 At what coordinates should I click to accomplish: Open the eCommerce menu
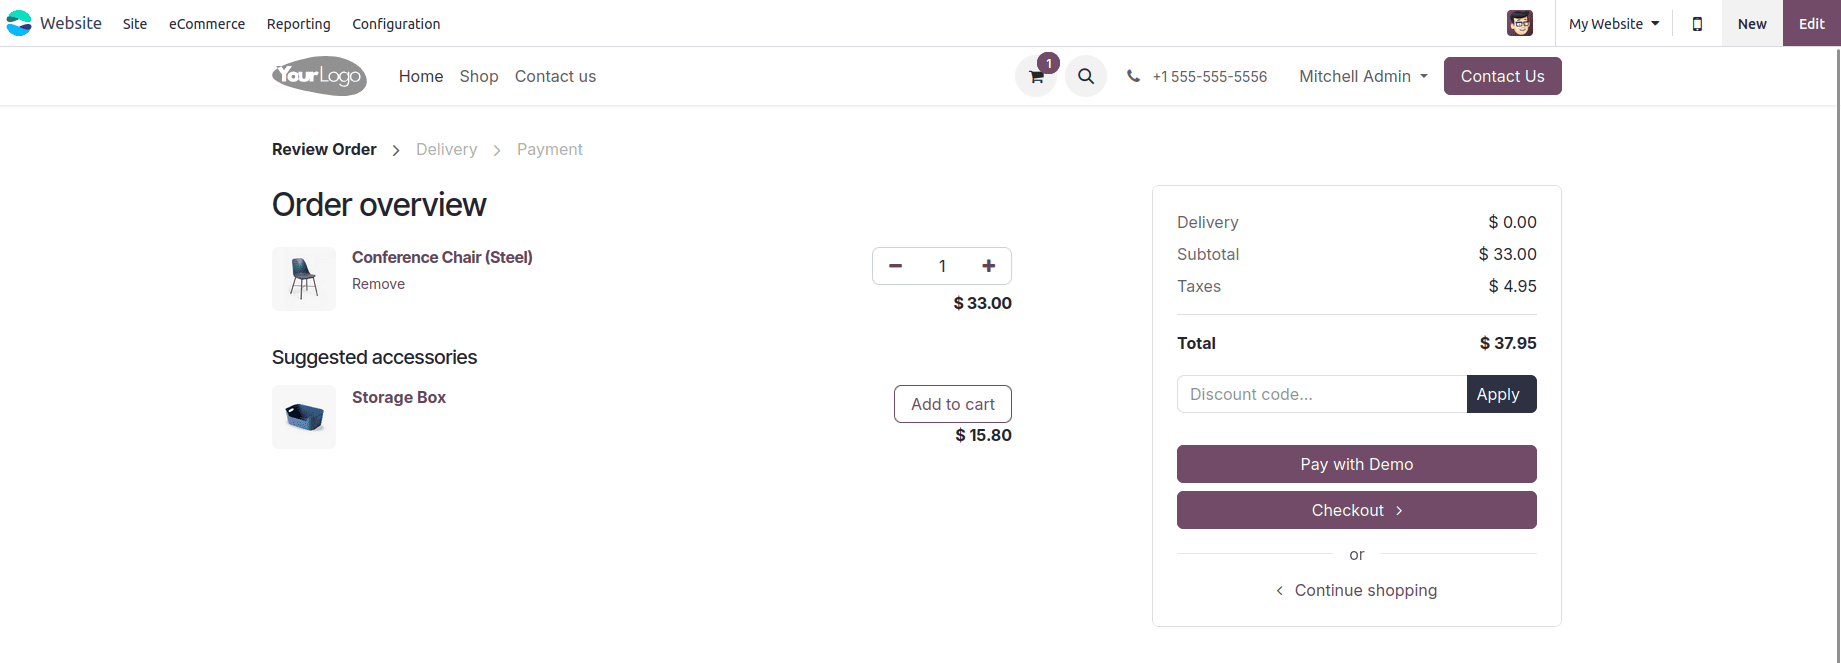pyautogui.click(x=206, y=24)
